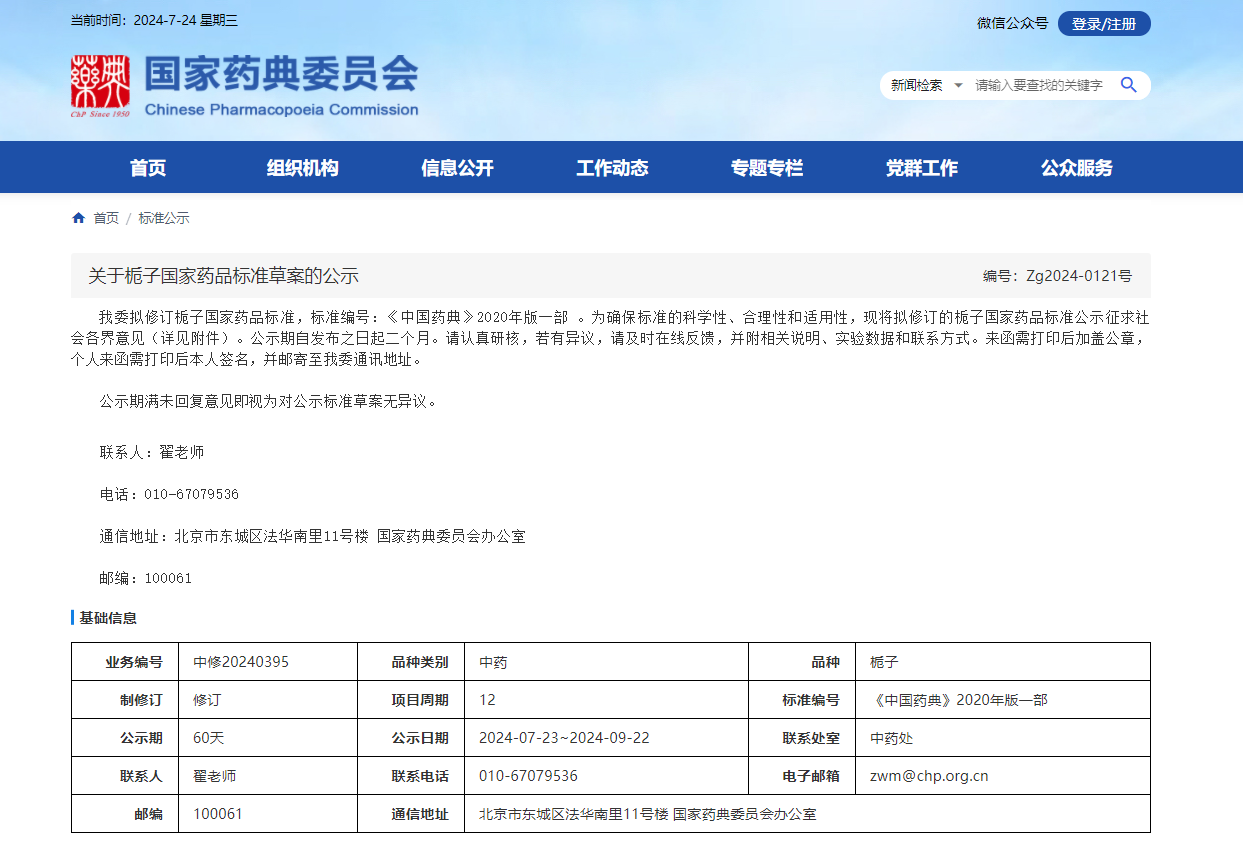
Task: Open the 信息公开 navigation menu
Action: [457, 168]
